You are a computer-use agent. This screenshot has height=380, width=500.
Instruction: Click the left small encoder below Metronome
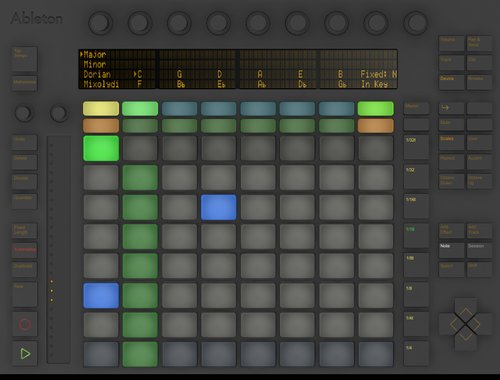24,113
